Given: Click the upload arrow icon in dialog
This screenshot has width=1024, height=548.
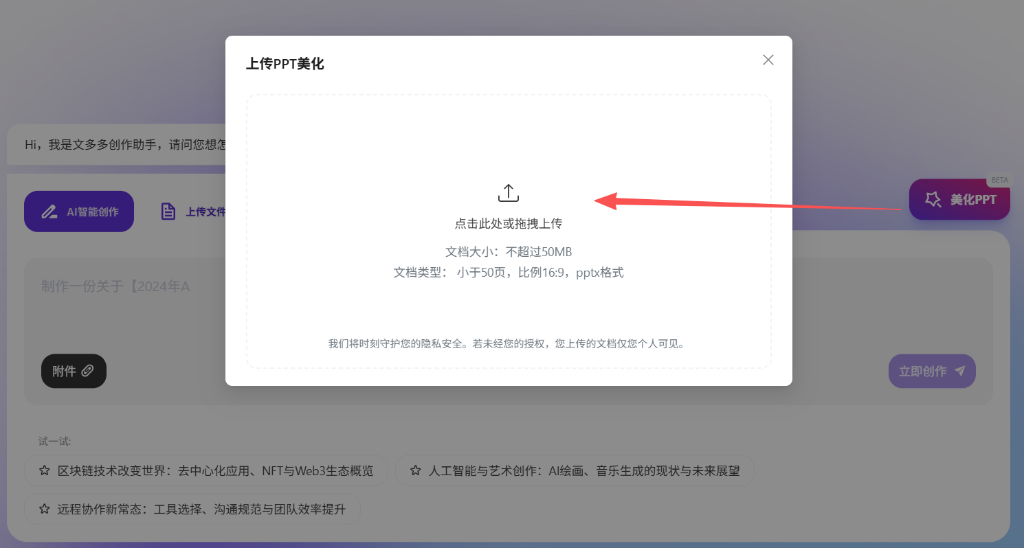Looking at the screenshot, I should (x=508, y=193).
